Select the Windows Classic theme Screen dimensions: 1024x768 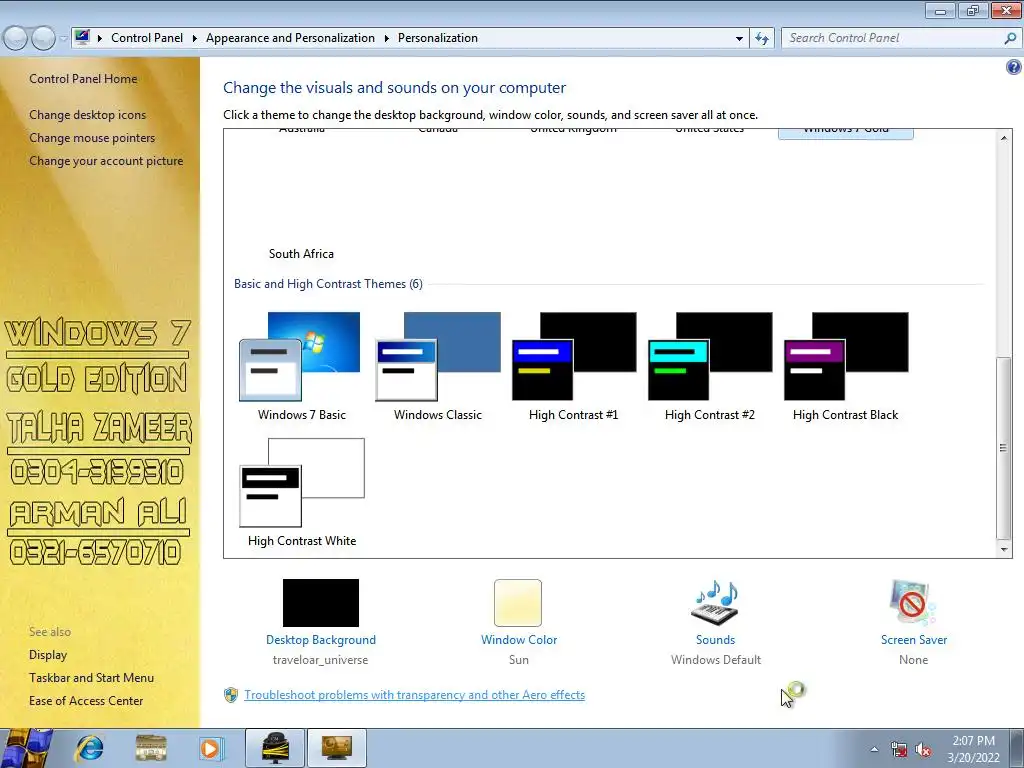(x=438, y=366)
